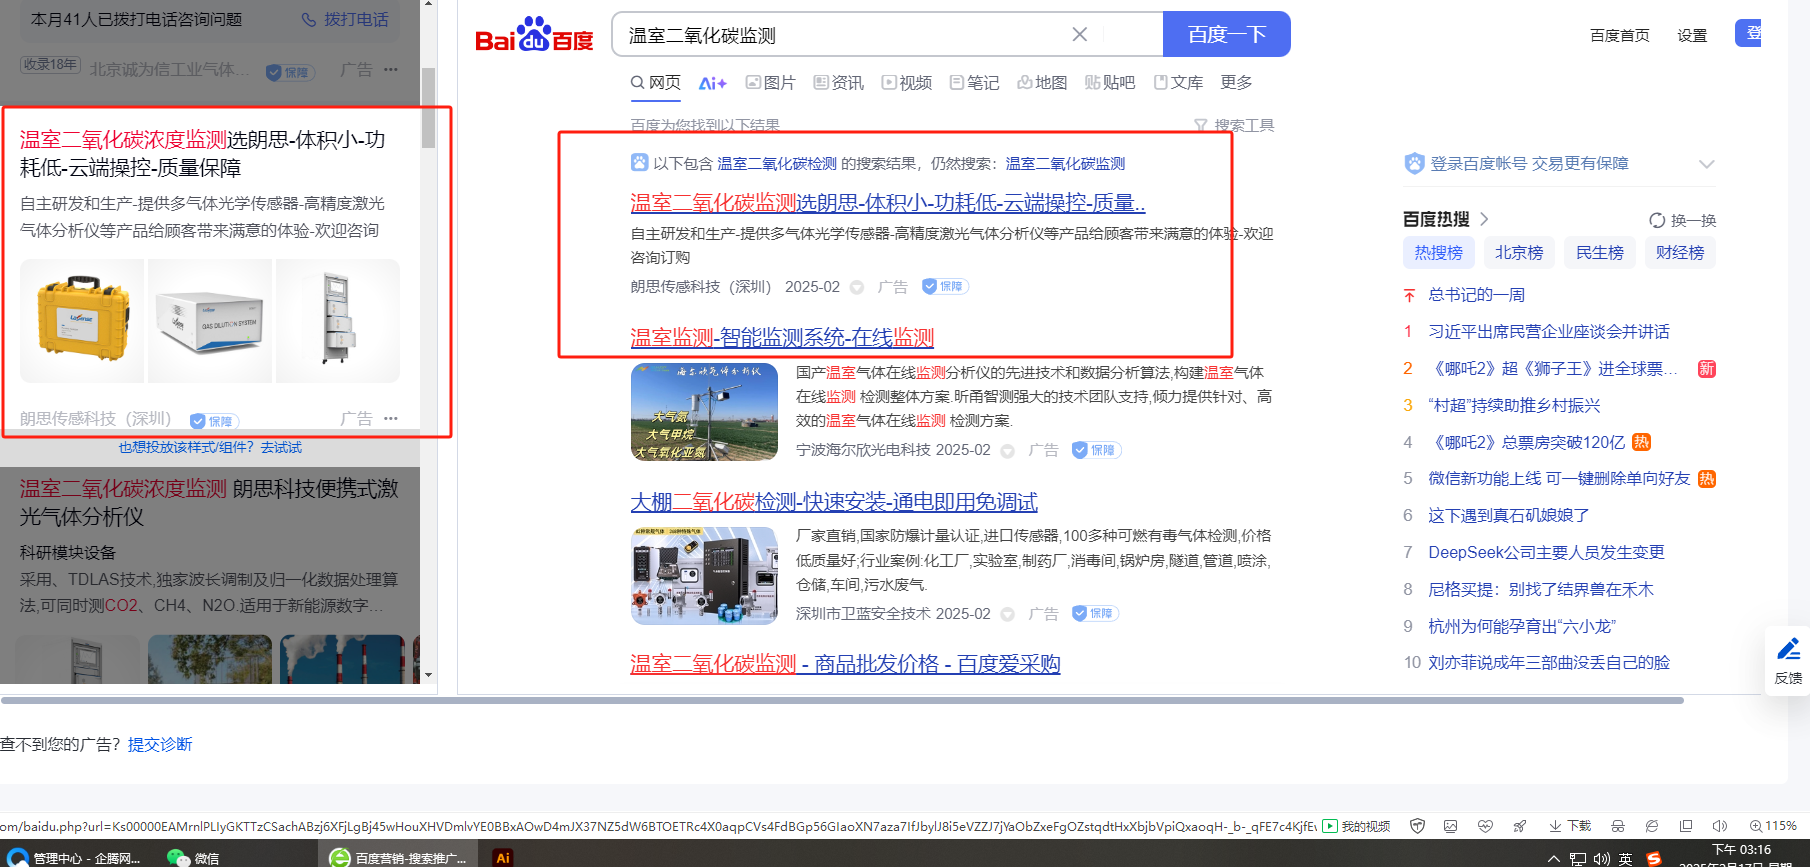Select the 热搜榜 tab
1810x867 pixels.
1438,253
